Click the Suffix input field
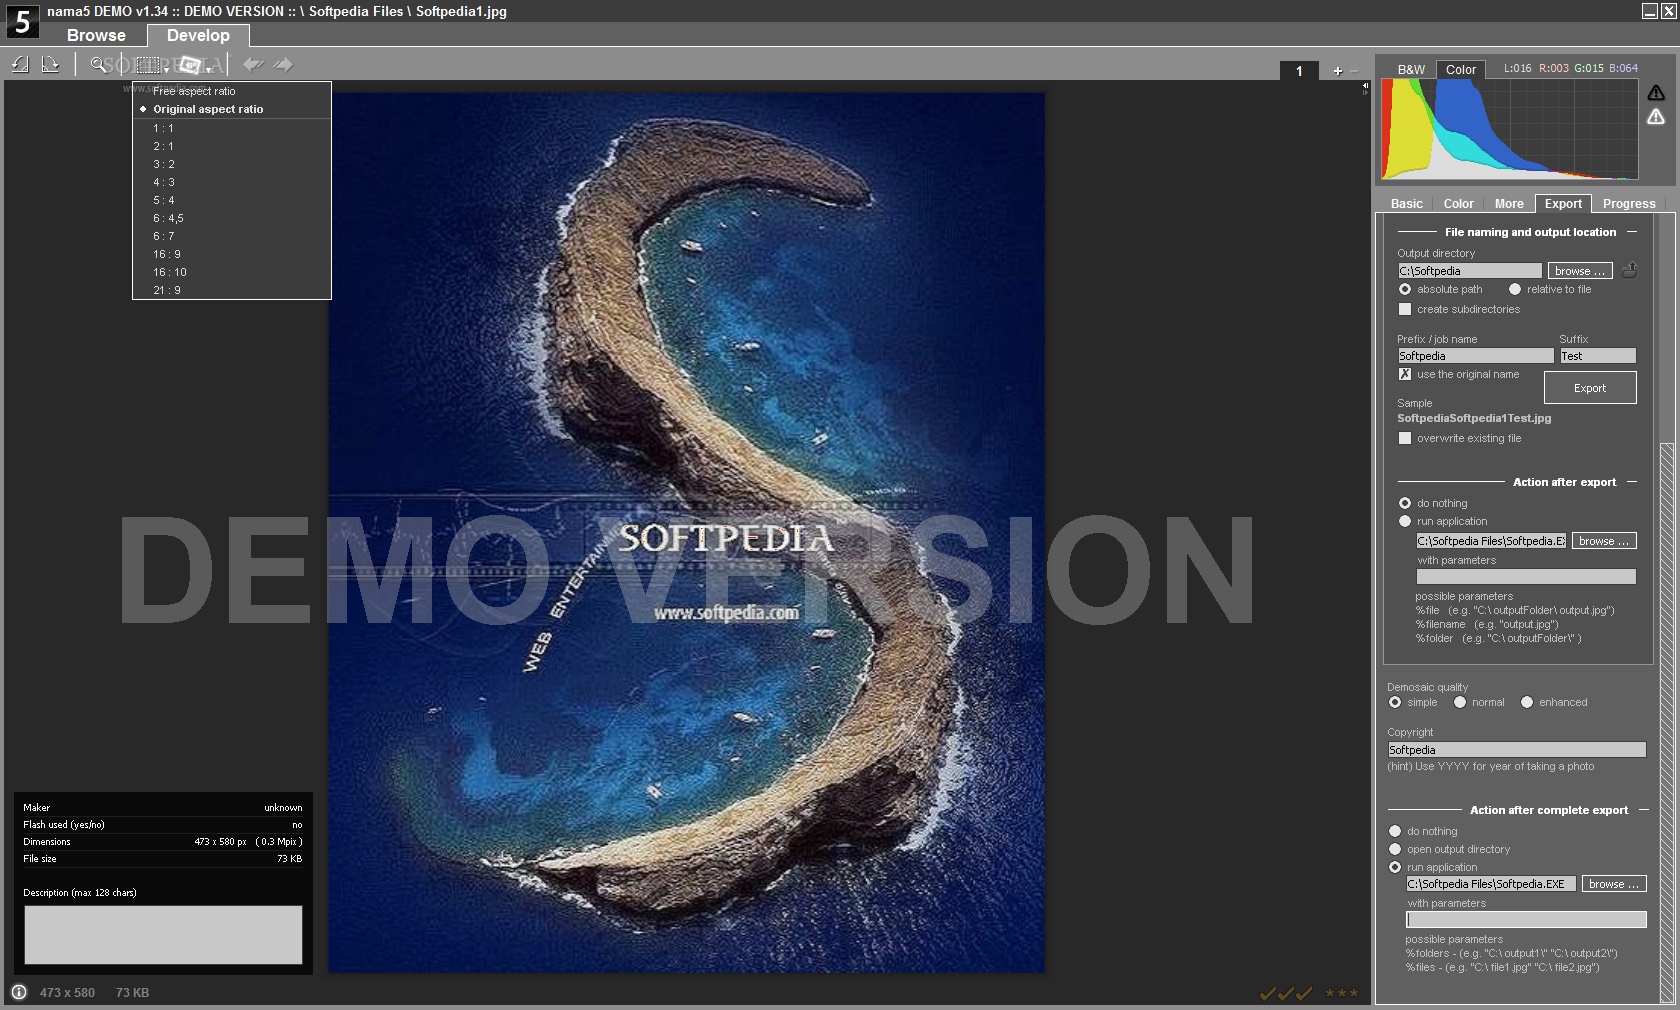The height and width of the screenshot is (1010, 1680). coord(1598,356)
